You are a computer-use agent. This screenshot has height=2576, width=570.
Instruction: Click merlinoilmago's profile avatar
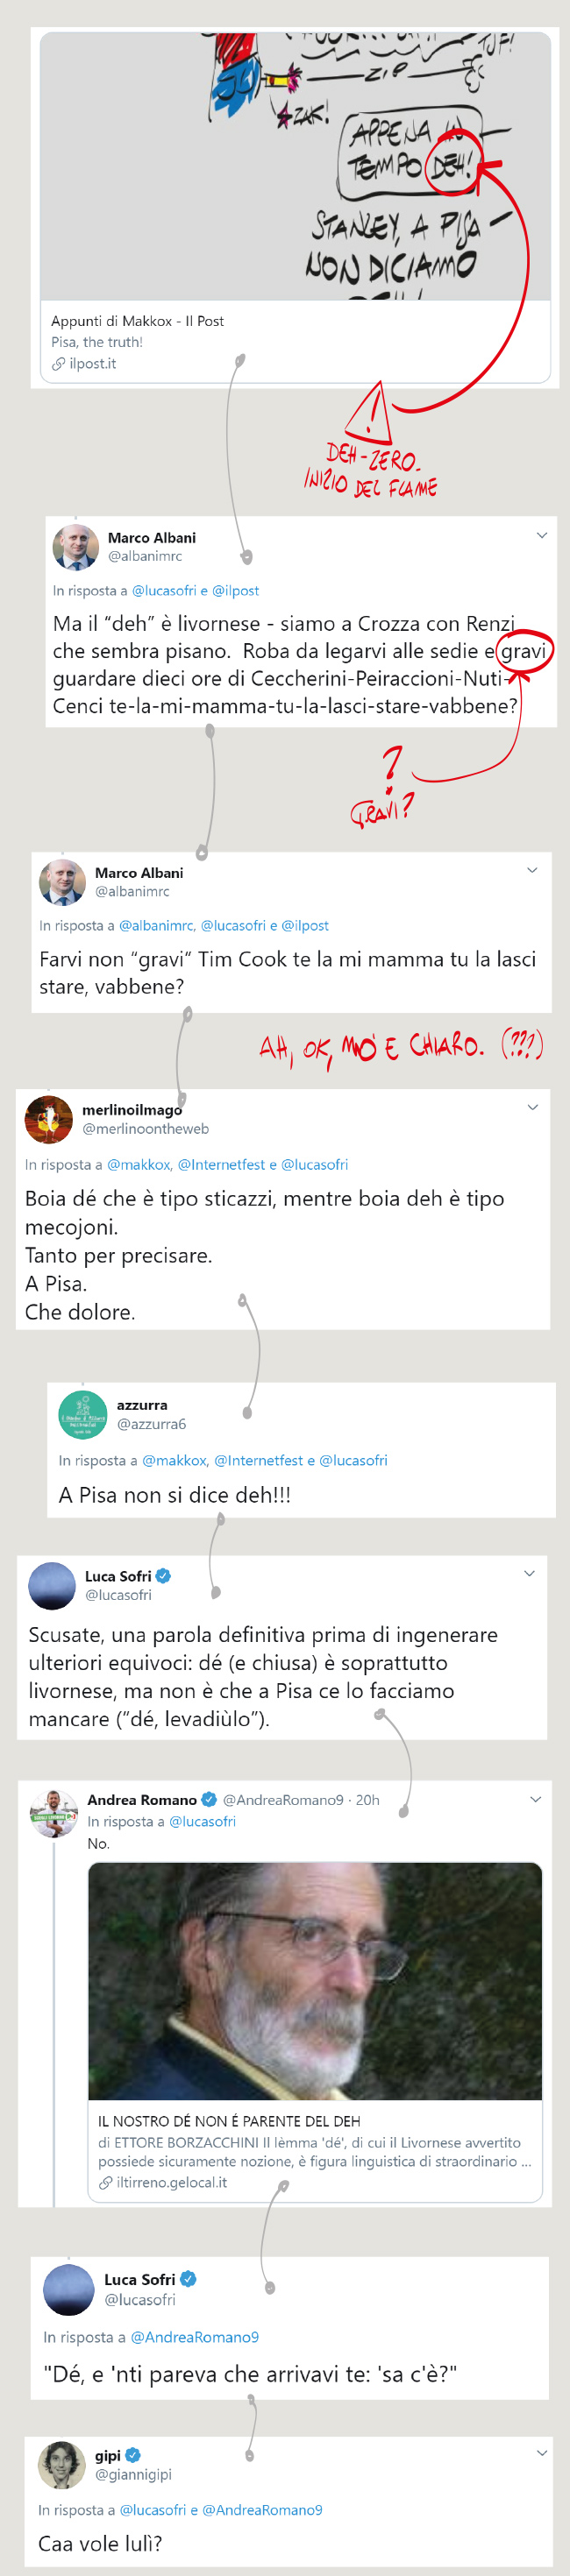coord(48,1119)
